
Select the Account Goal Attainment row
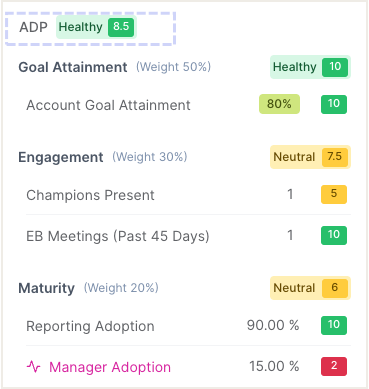[188, 105]
